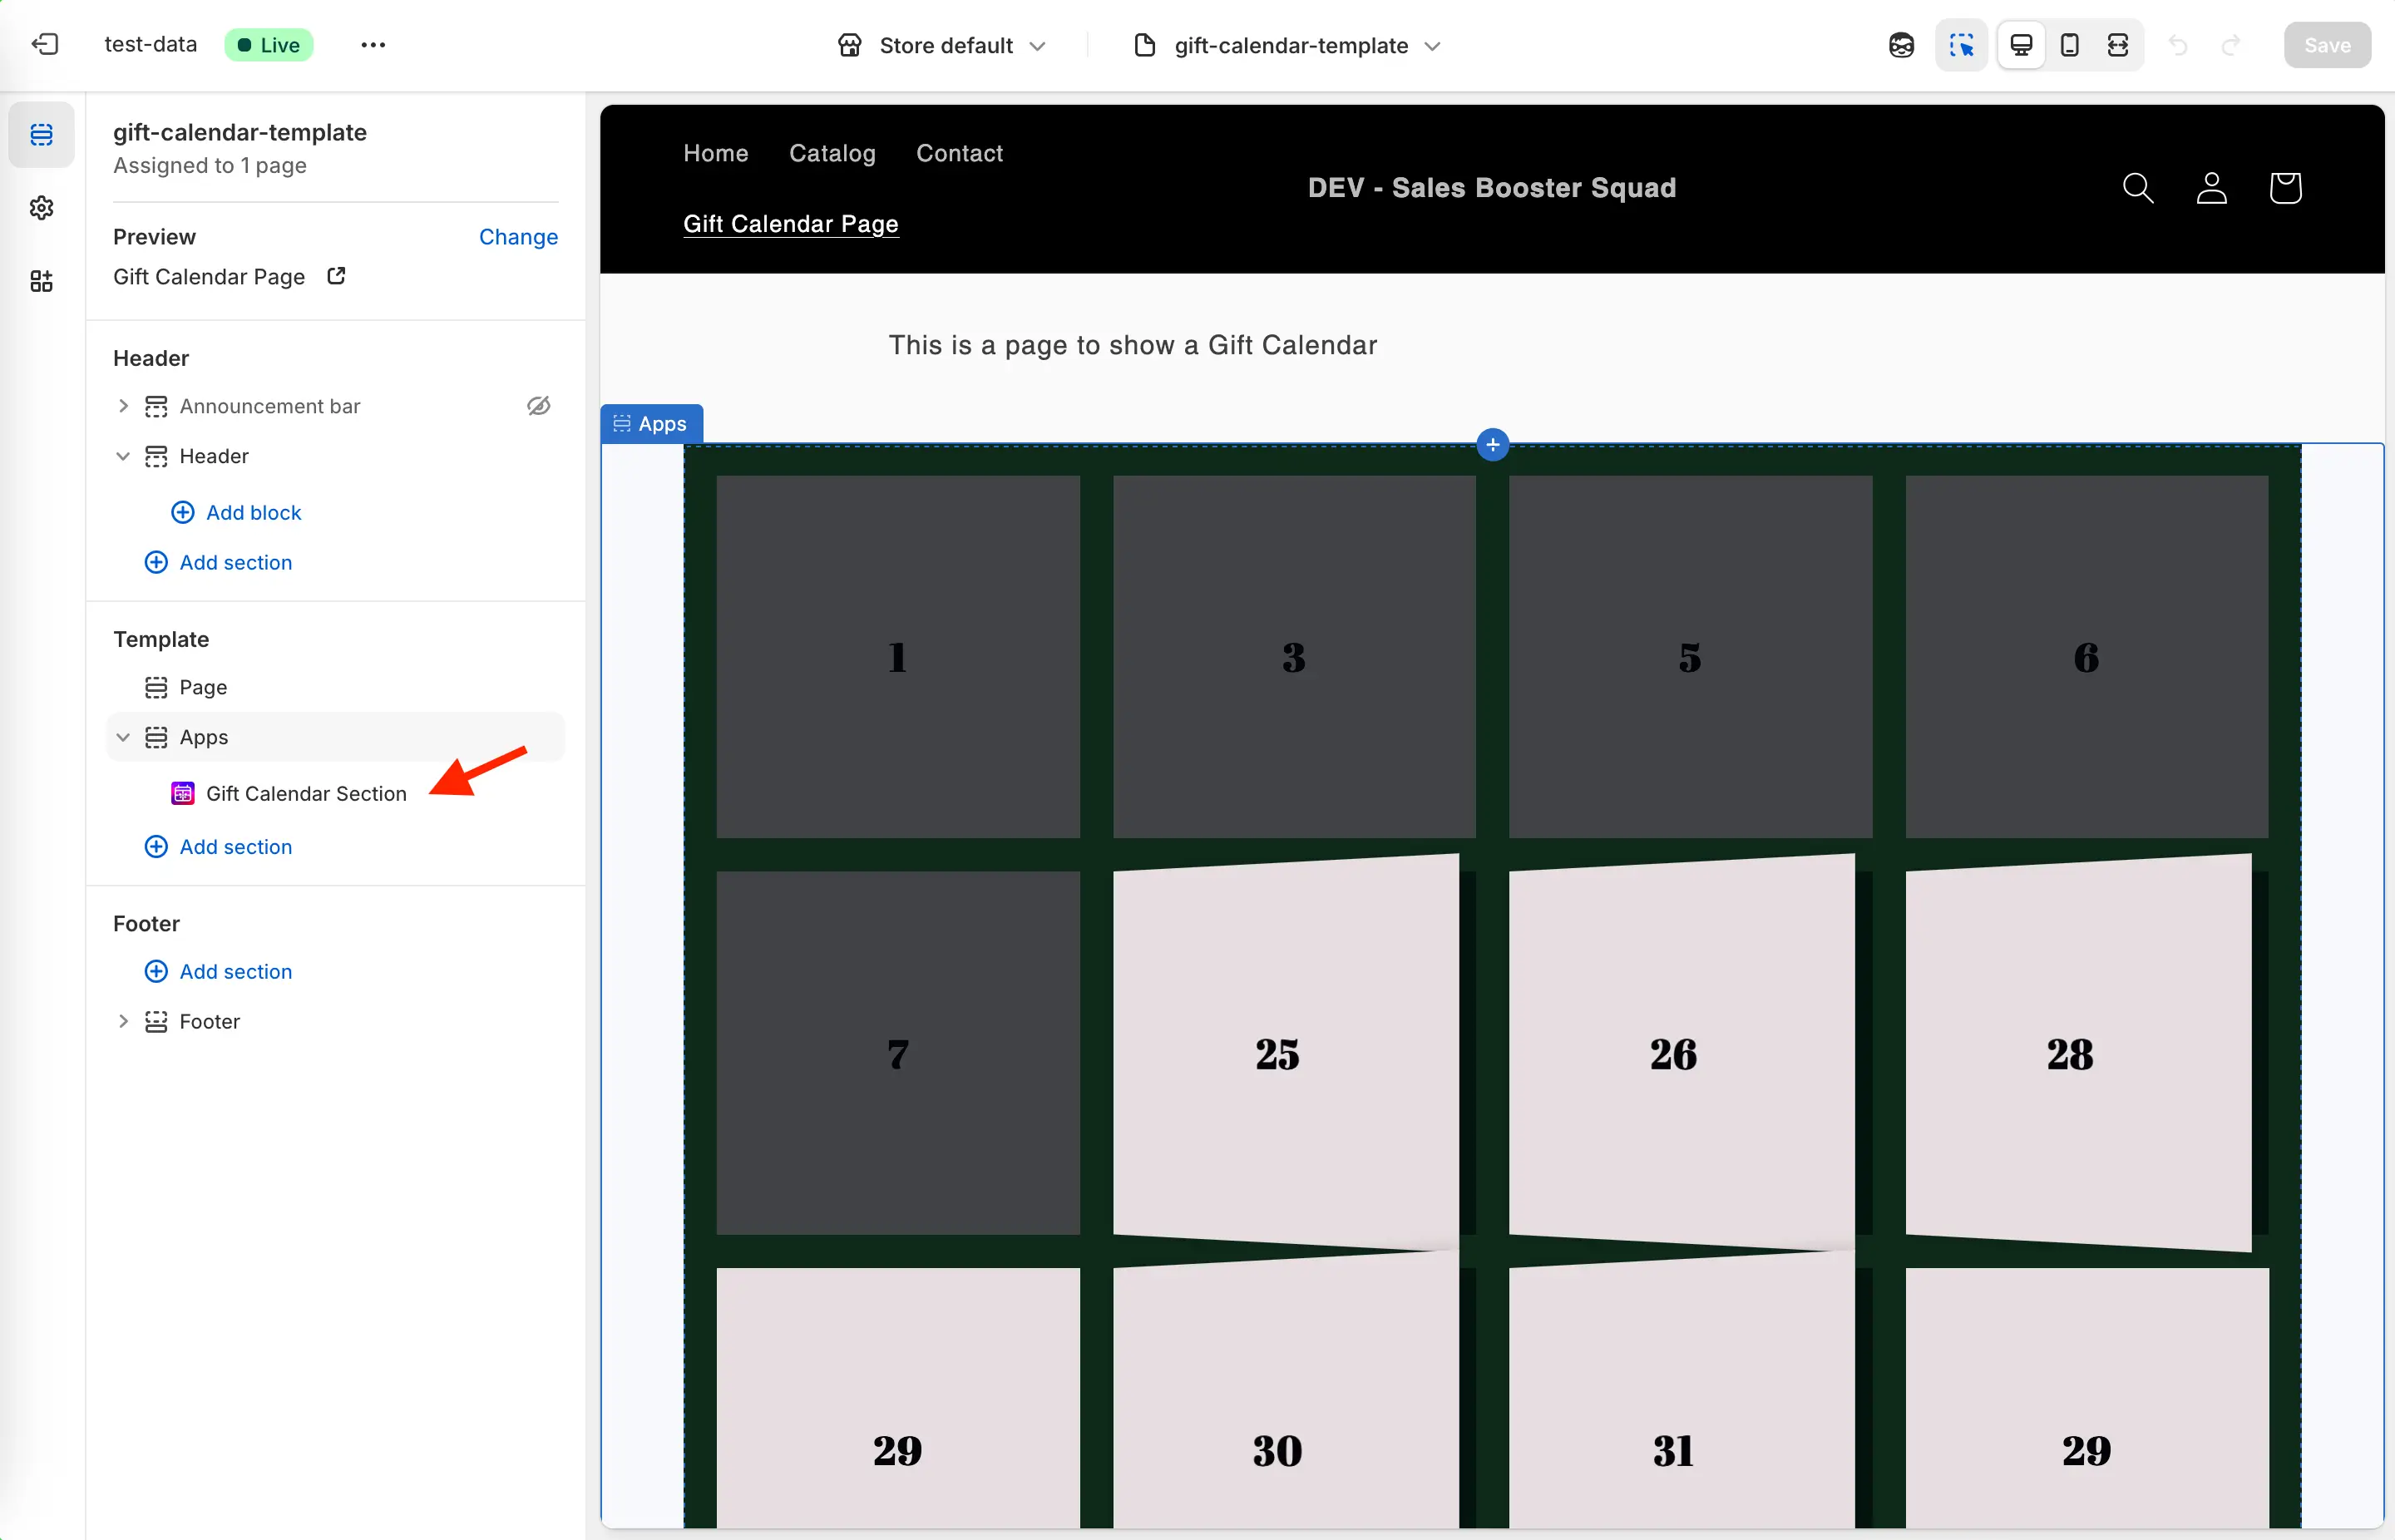Switch to mobile preview view
This screenshot has height=1540, width=2395.
tap(2070, 45)
